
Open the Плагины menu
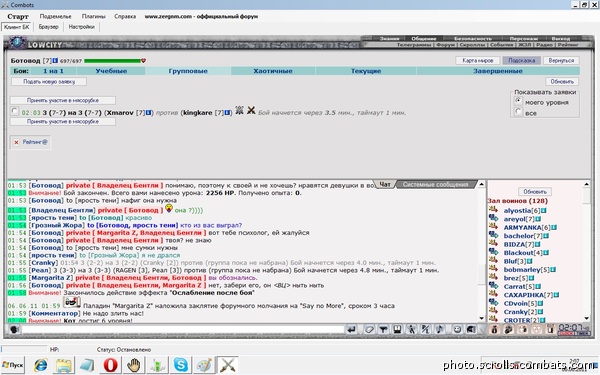[93, 16]
